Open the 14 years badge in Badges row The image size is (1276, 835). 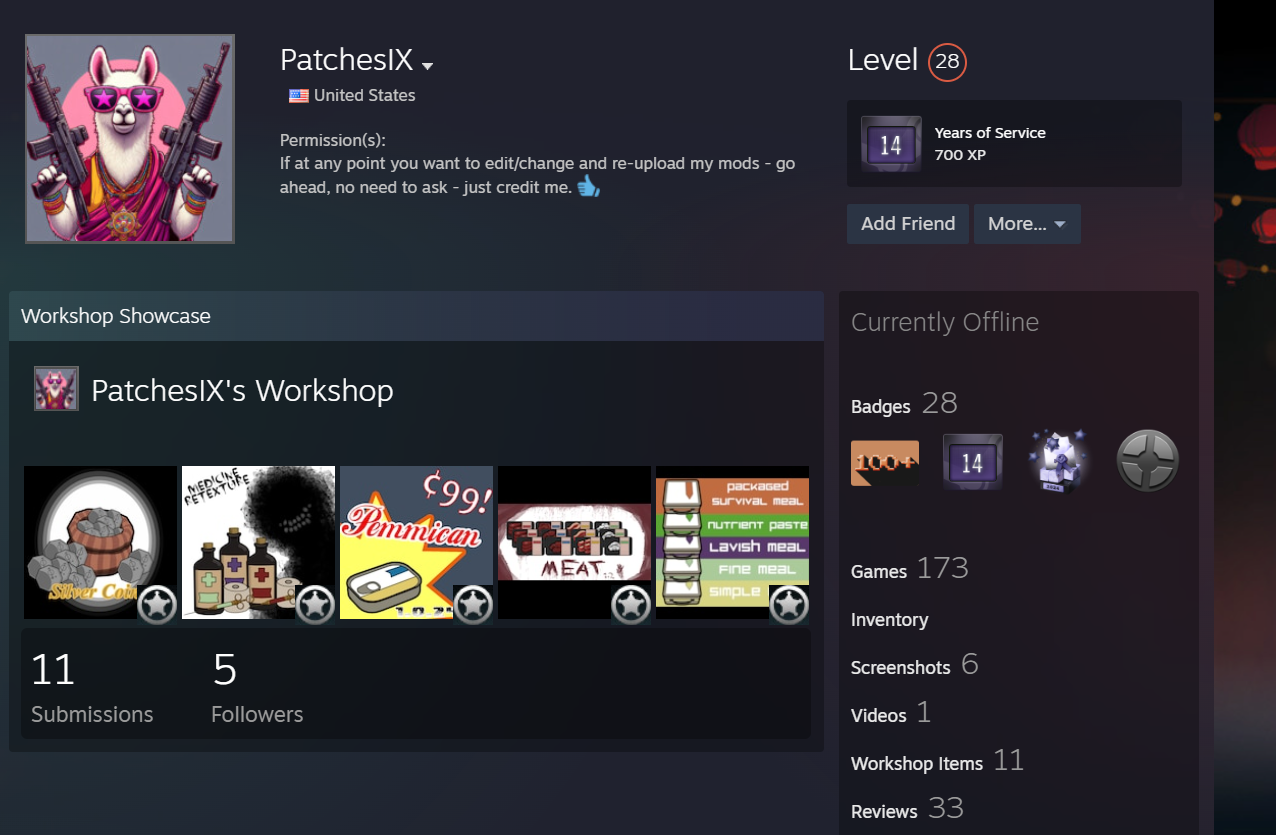point(973,462)
